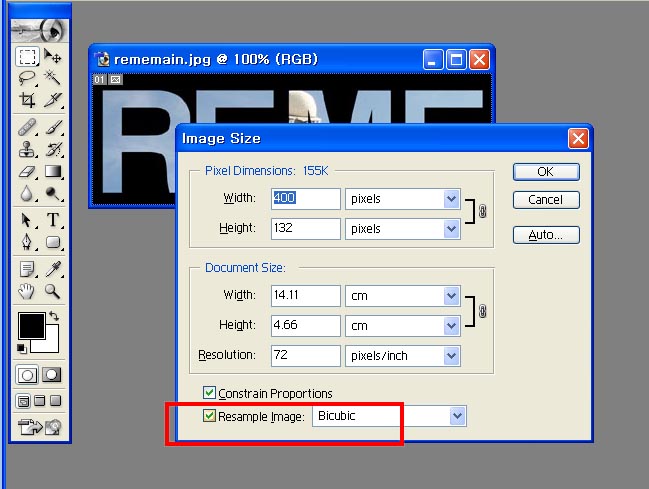The image size is (649, 489).
Task: Click document Height field showing 4.66
Action: [306, 325]
